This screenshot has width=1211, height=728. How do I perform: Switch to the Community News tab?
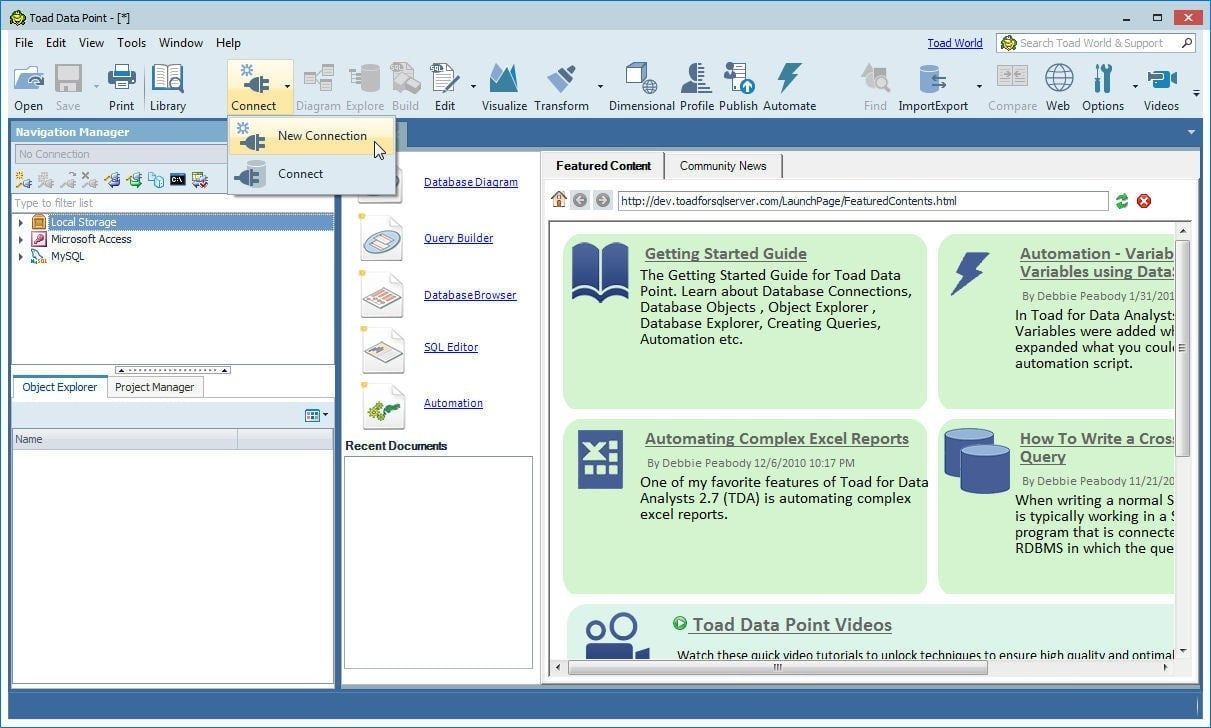pyautogui.click(x=723, y=166)
